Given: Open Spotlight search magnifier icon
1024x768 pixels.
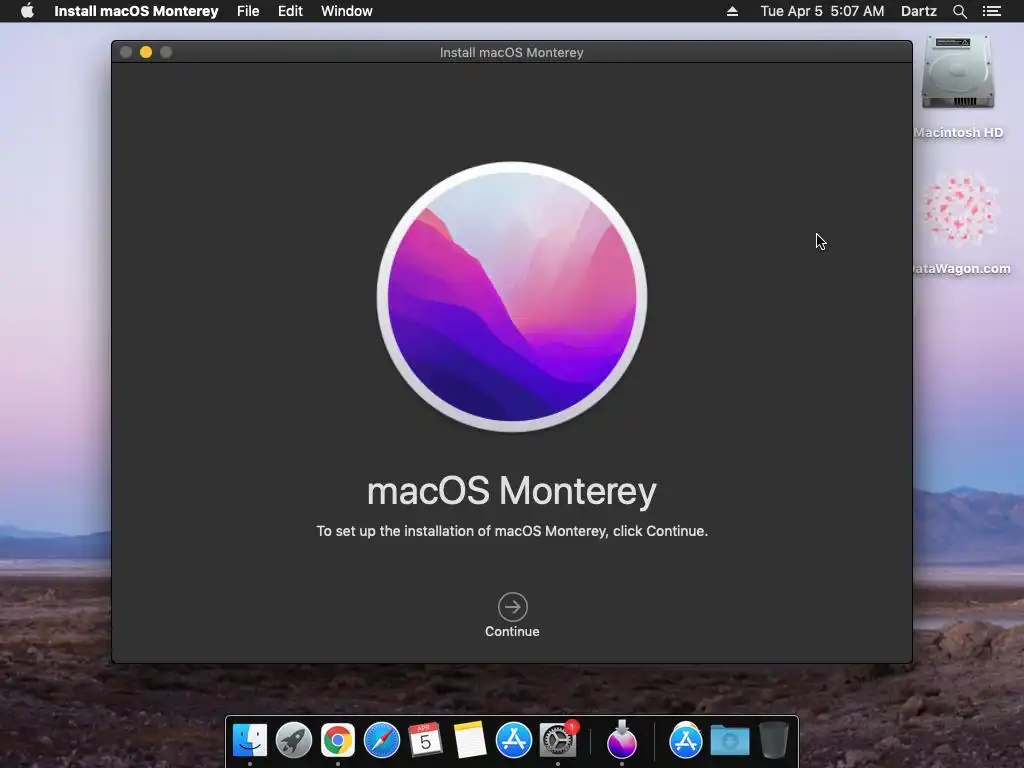Looking at the screenshot, I should point(959,11).
